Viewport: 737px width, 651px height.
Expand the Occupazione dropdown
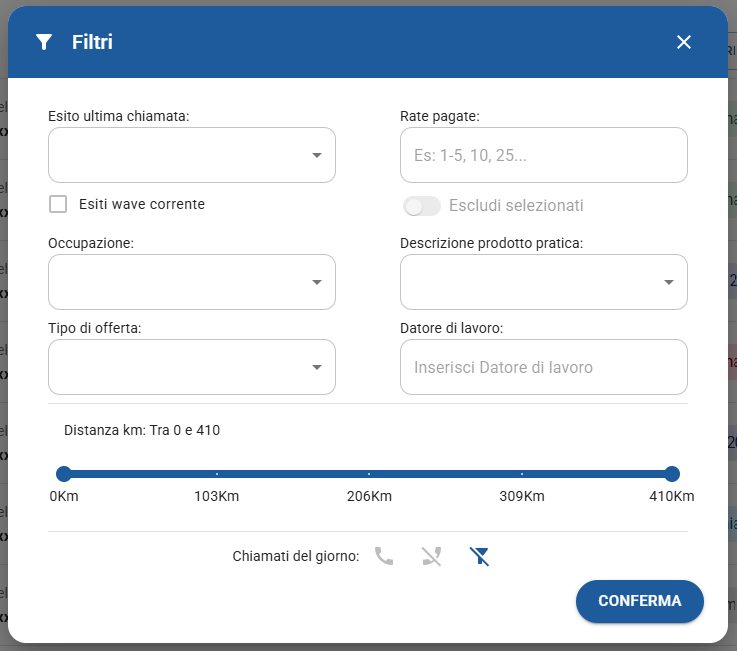pos(191,282)
